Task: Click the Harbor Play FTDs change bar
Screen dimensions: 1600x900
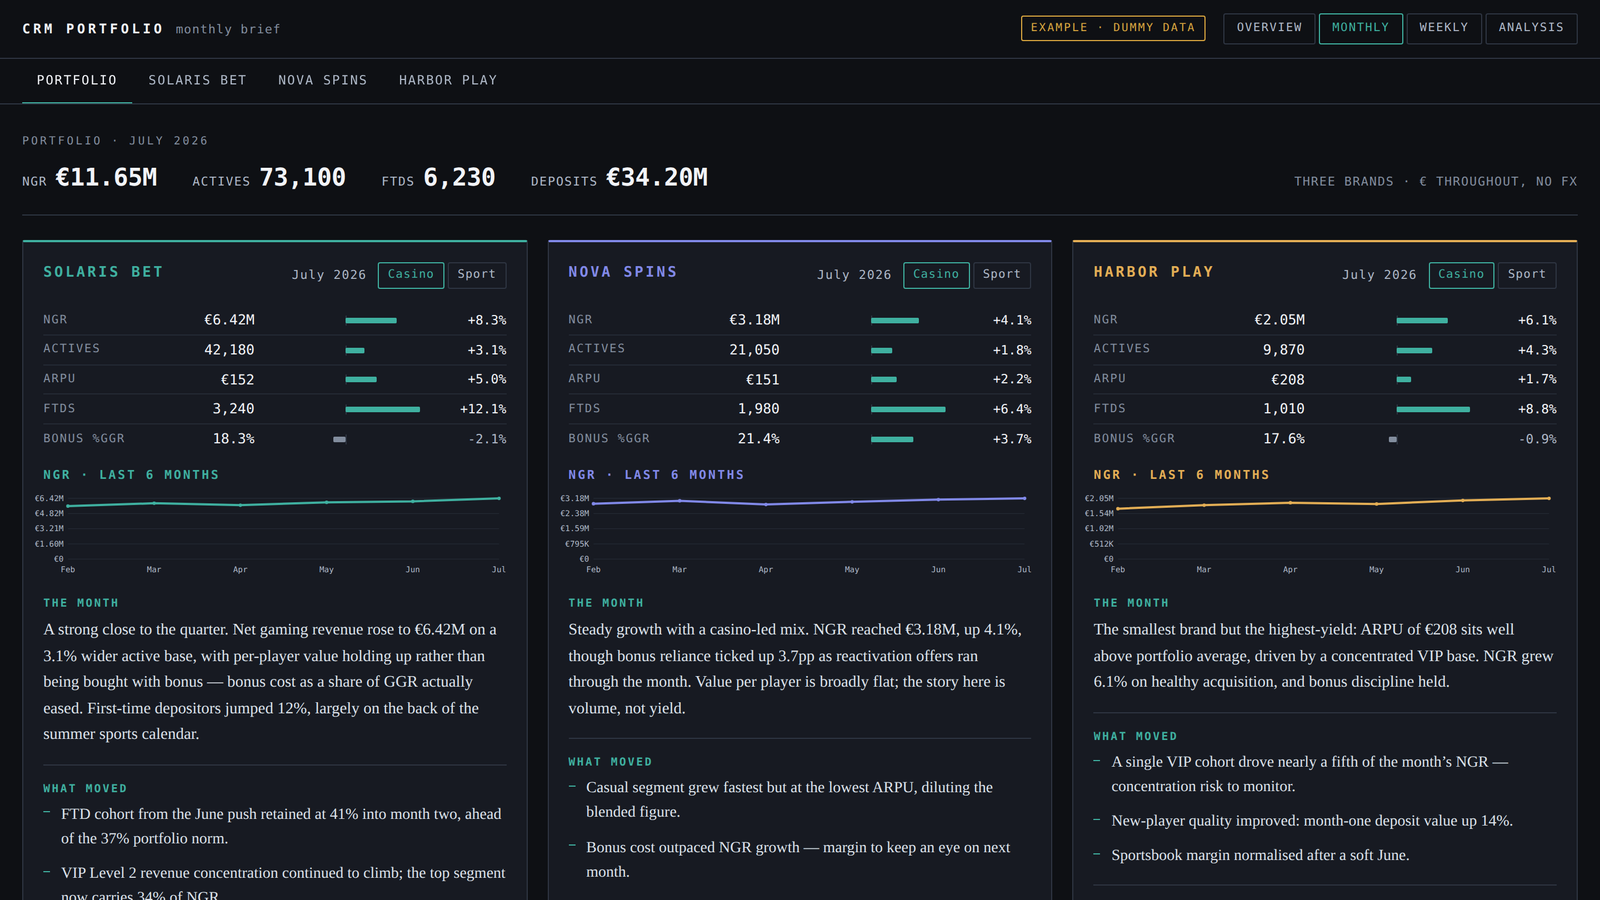Action: [1433, 409]
